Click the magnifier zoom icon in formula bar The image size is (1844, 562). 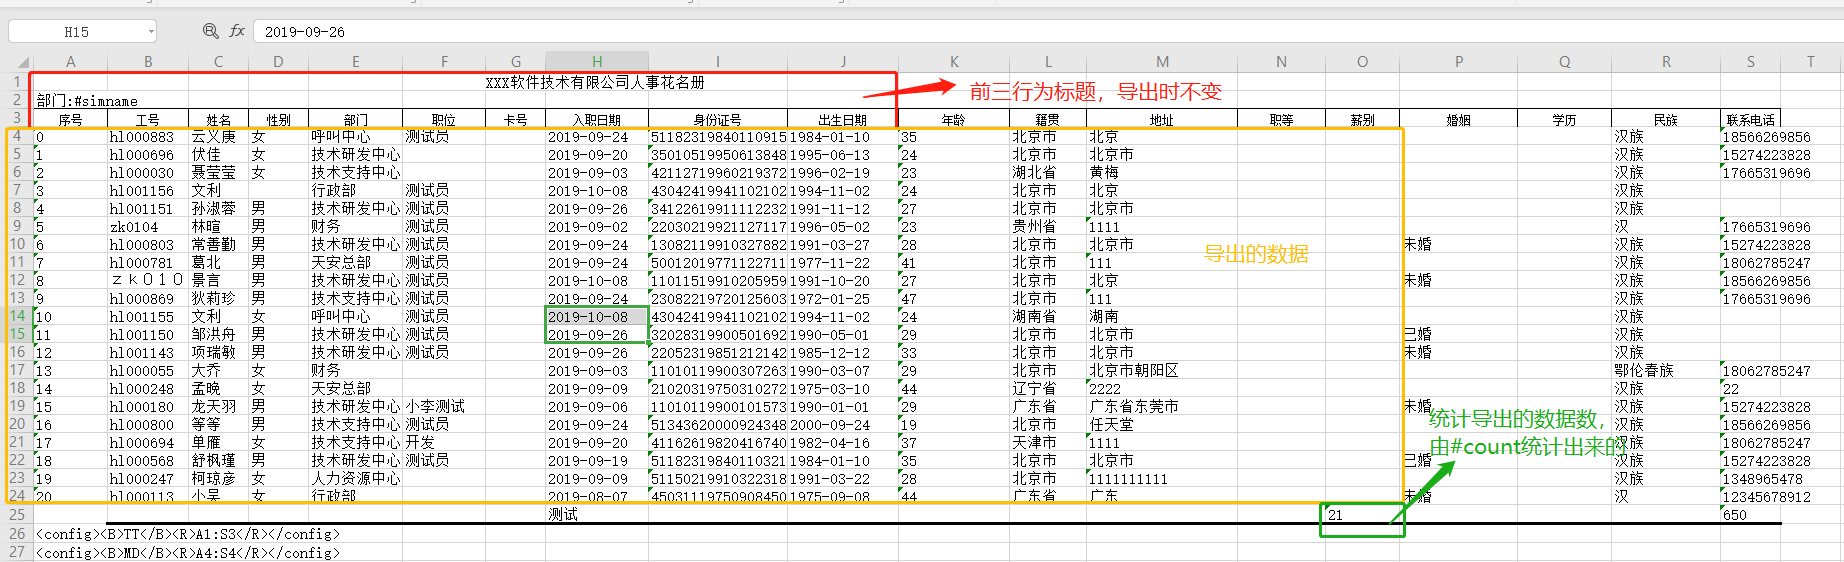(x=210, y=31)
